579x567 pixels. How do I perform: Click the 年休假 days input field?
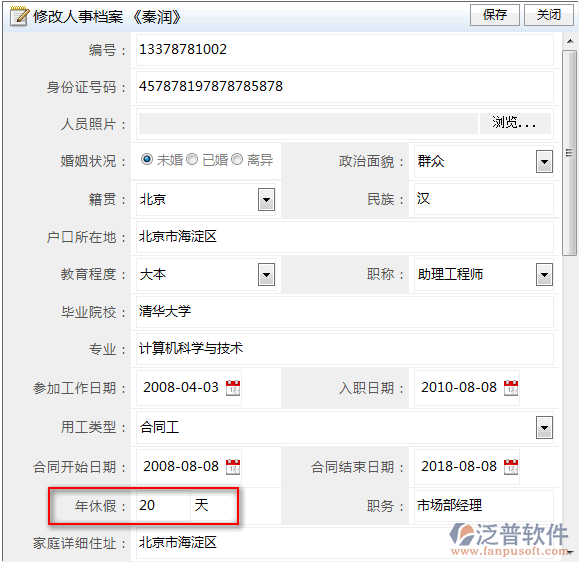point(163,505)
